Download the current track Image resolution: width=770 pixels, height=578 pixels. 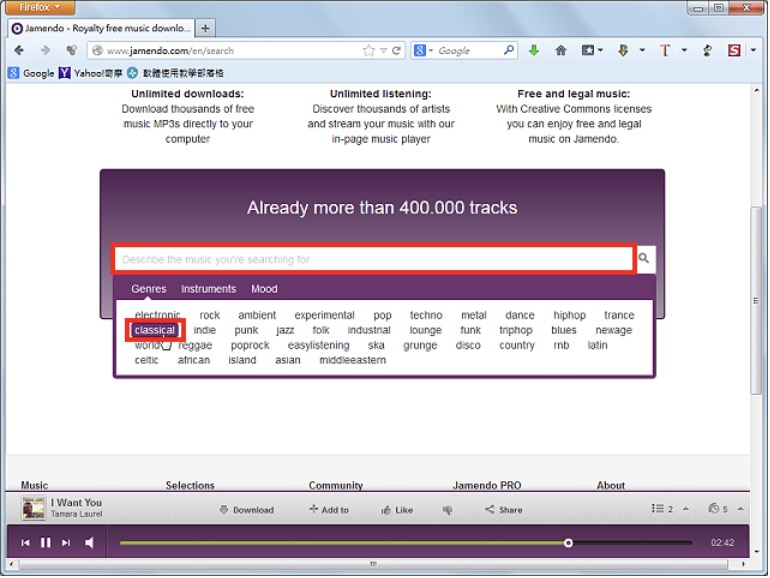click(x=247, y=510)
